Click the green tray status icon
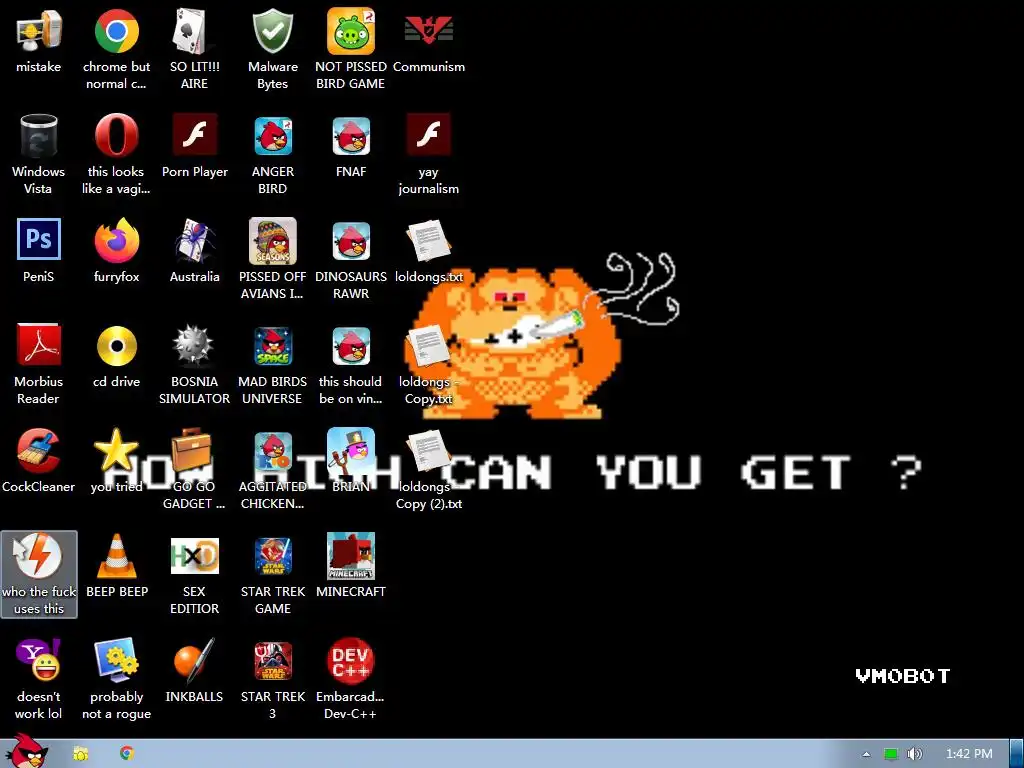Image resolution: width=1024 pixels, height=768 pixels. [891, 754]
